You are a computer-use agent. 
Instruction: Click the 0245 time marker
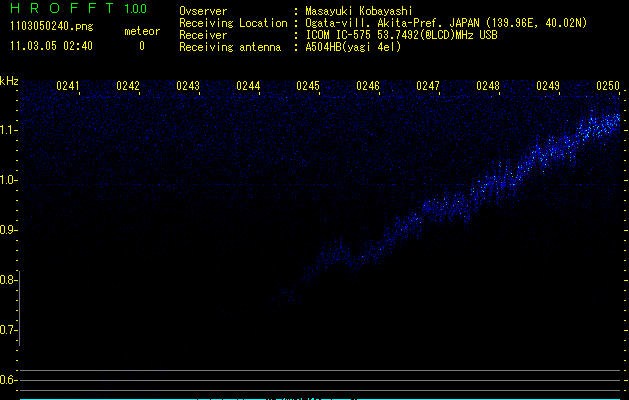(x=308, y=85)
